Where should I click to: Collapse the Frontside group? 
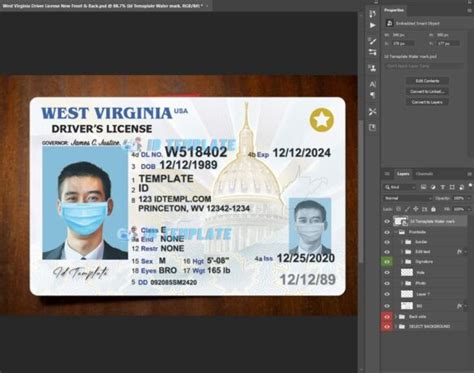pyautogui.click(x=396, y=232)
